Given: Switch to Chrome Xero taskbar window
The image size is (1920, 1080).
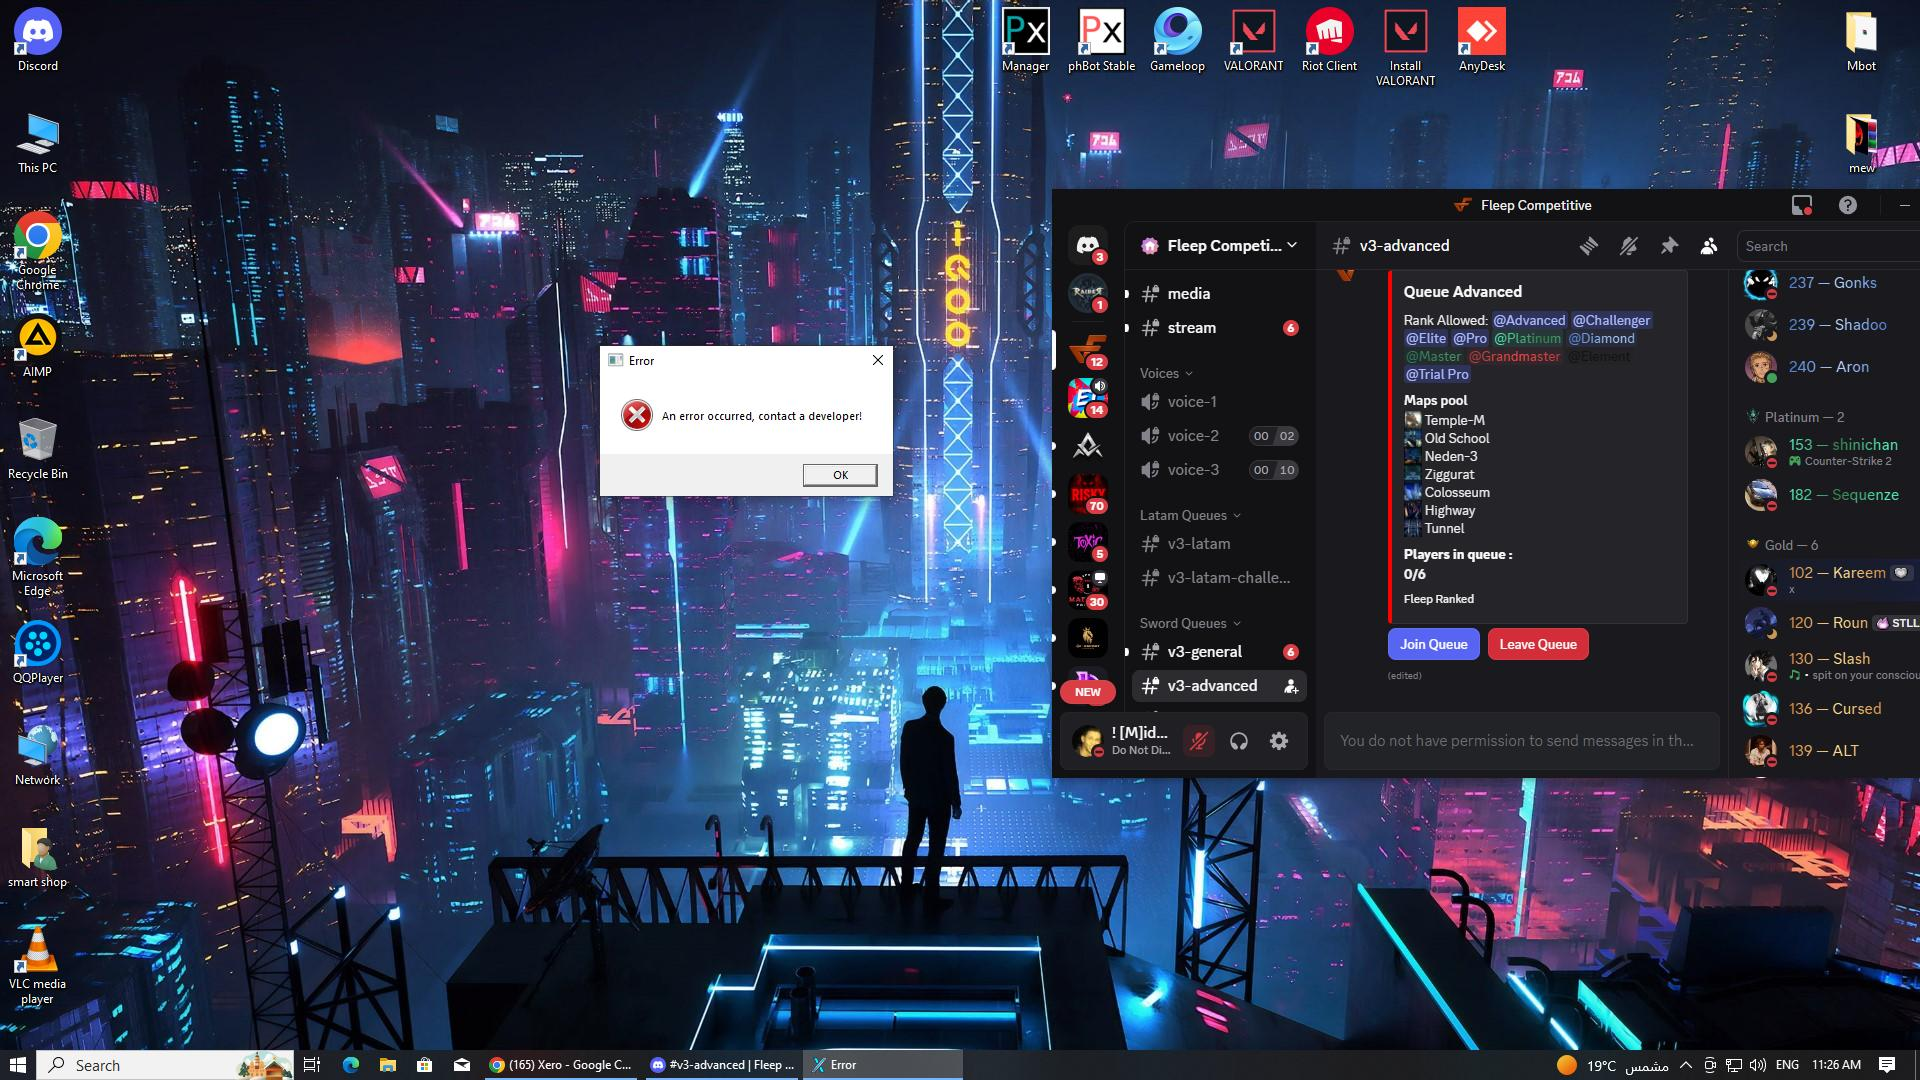Looking at the screenshot, I should (x=560, y=1065).
